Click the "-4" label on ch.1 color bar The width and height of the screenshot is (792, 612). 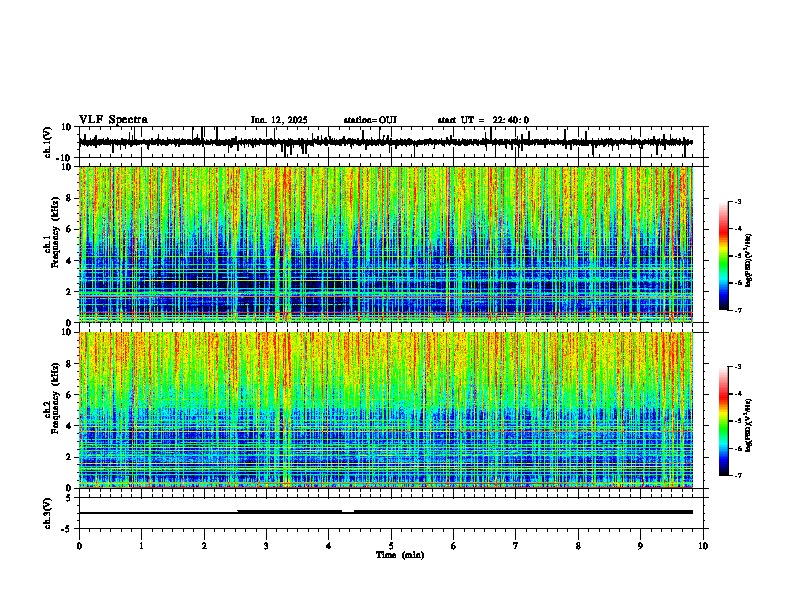[738, 229]
